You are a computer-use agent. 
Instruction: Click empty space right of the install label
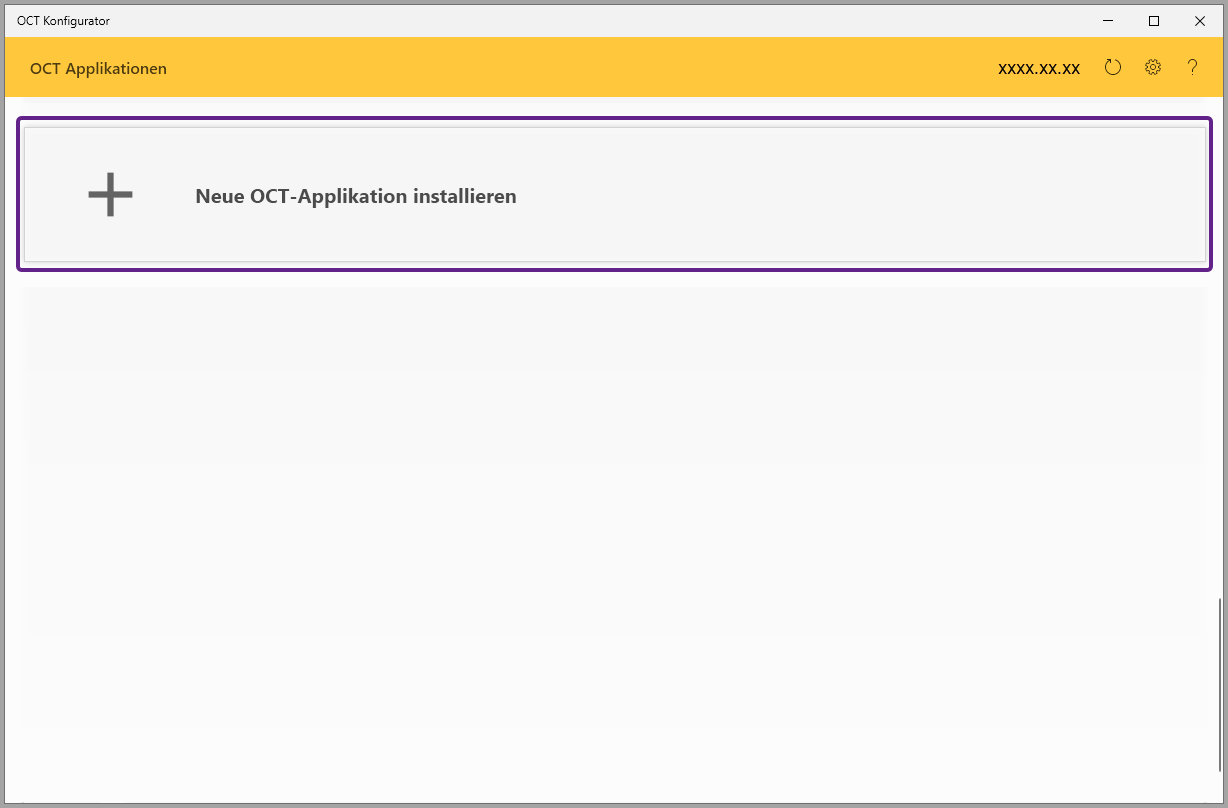tap(850, 196)
